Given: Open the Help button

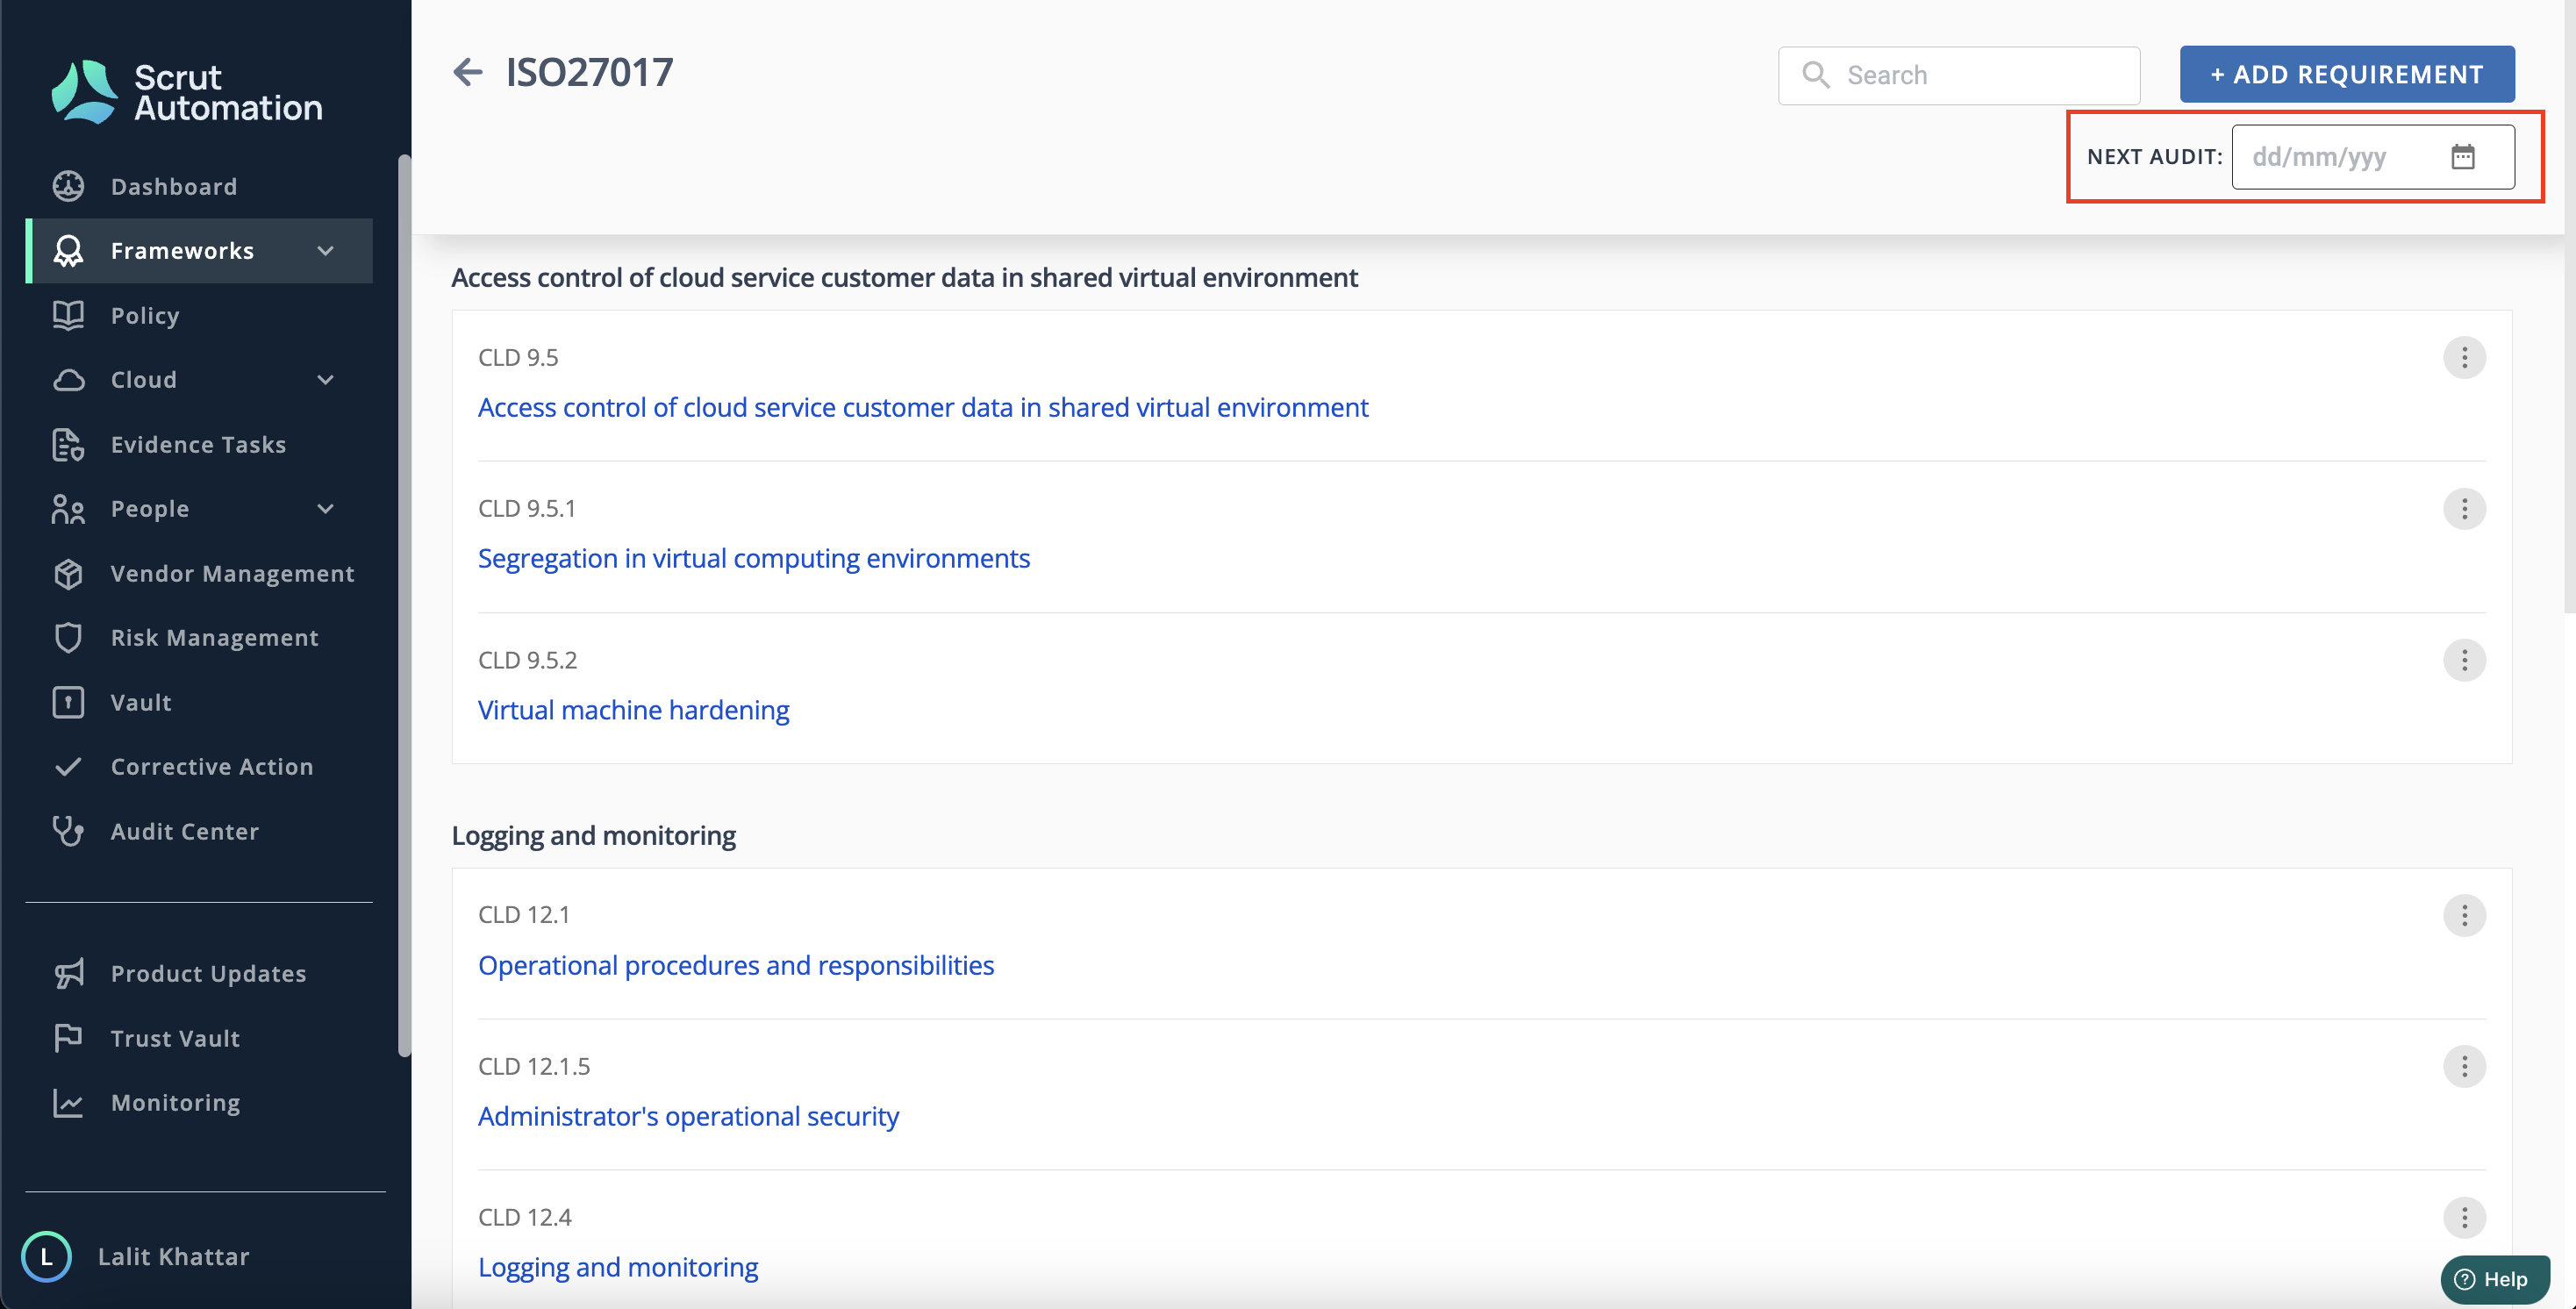Looking at the screenshot, I should (x=2494, y=1279).
